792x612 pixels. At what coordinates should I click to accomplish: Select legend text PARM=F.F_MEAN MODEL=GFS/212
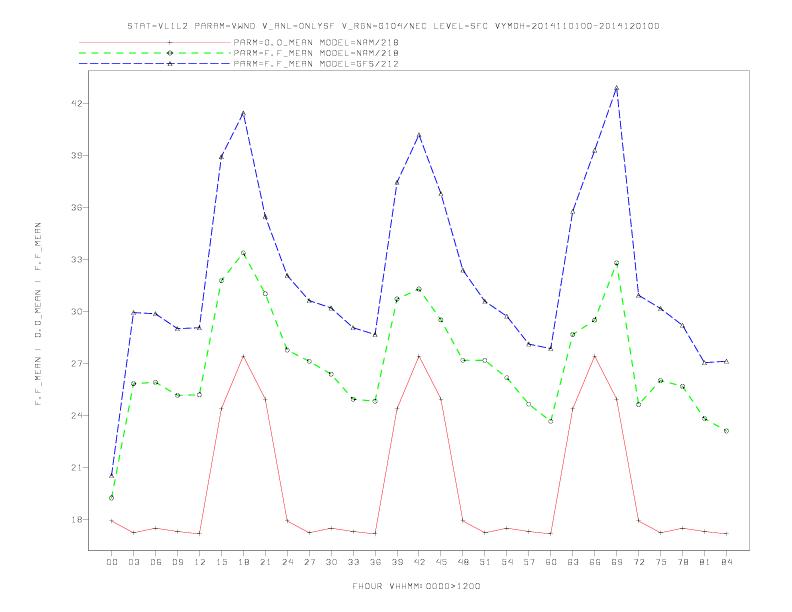(316, 64)
